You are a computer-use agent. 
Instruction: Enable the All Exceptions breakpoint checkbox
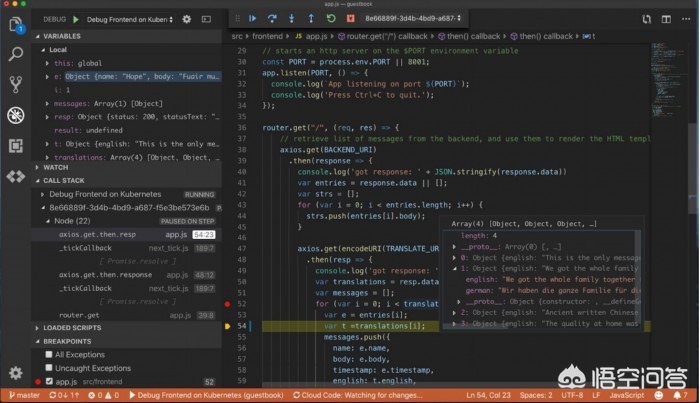pyautogui.click(x=51, y=354)
